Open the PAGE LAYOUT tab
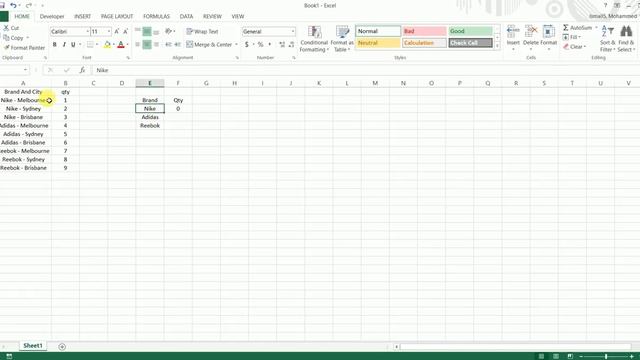Screen dimensions: 640x360 tap(117, 16)
